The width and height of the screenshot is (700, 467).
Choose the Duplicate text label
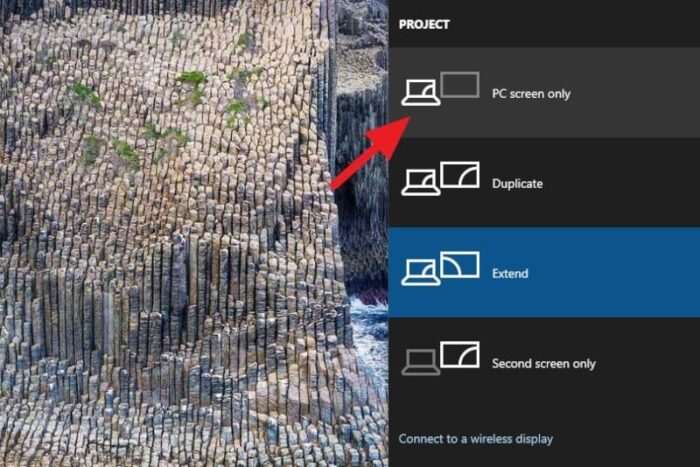[x=517, y=183]
